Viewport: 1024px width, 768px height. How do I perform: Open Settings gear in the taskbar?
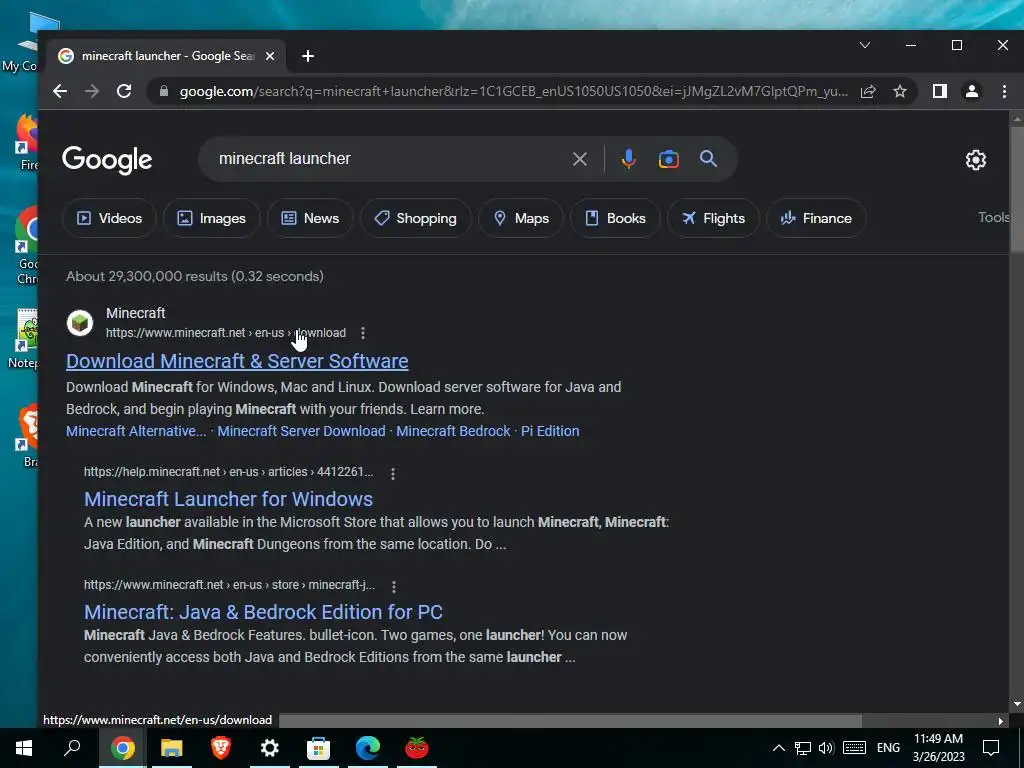270,748
